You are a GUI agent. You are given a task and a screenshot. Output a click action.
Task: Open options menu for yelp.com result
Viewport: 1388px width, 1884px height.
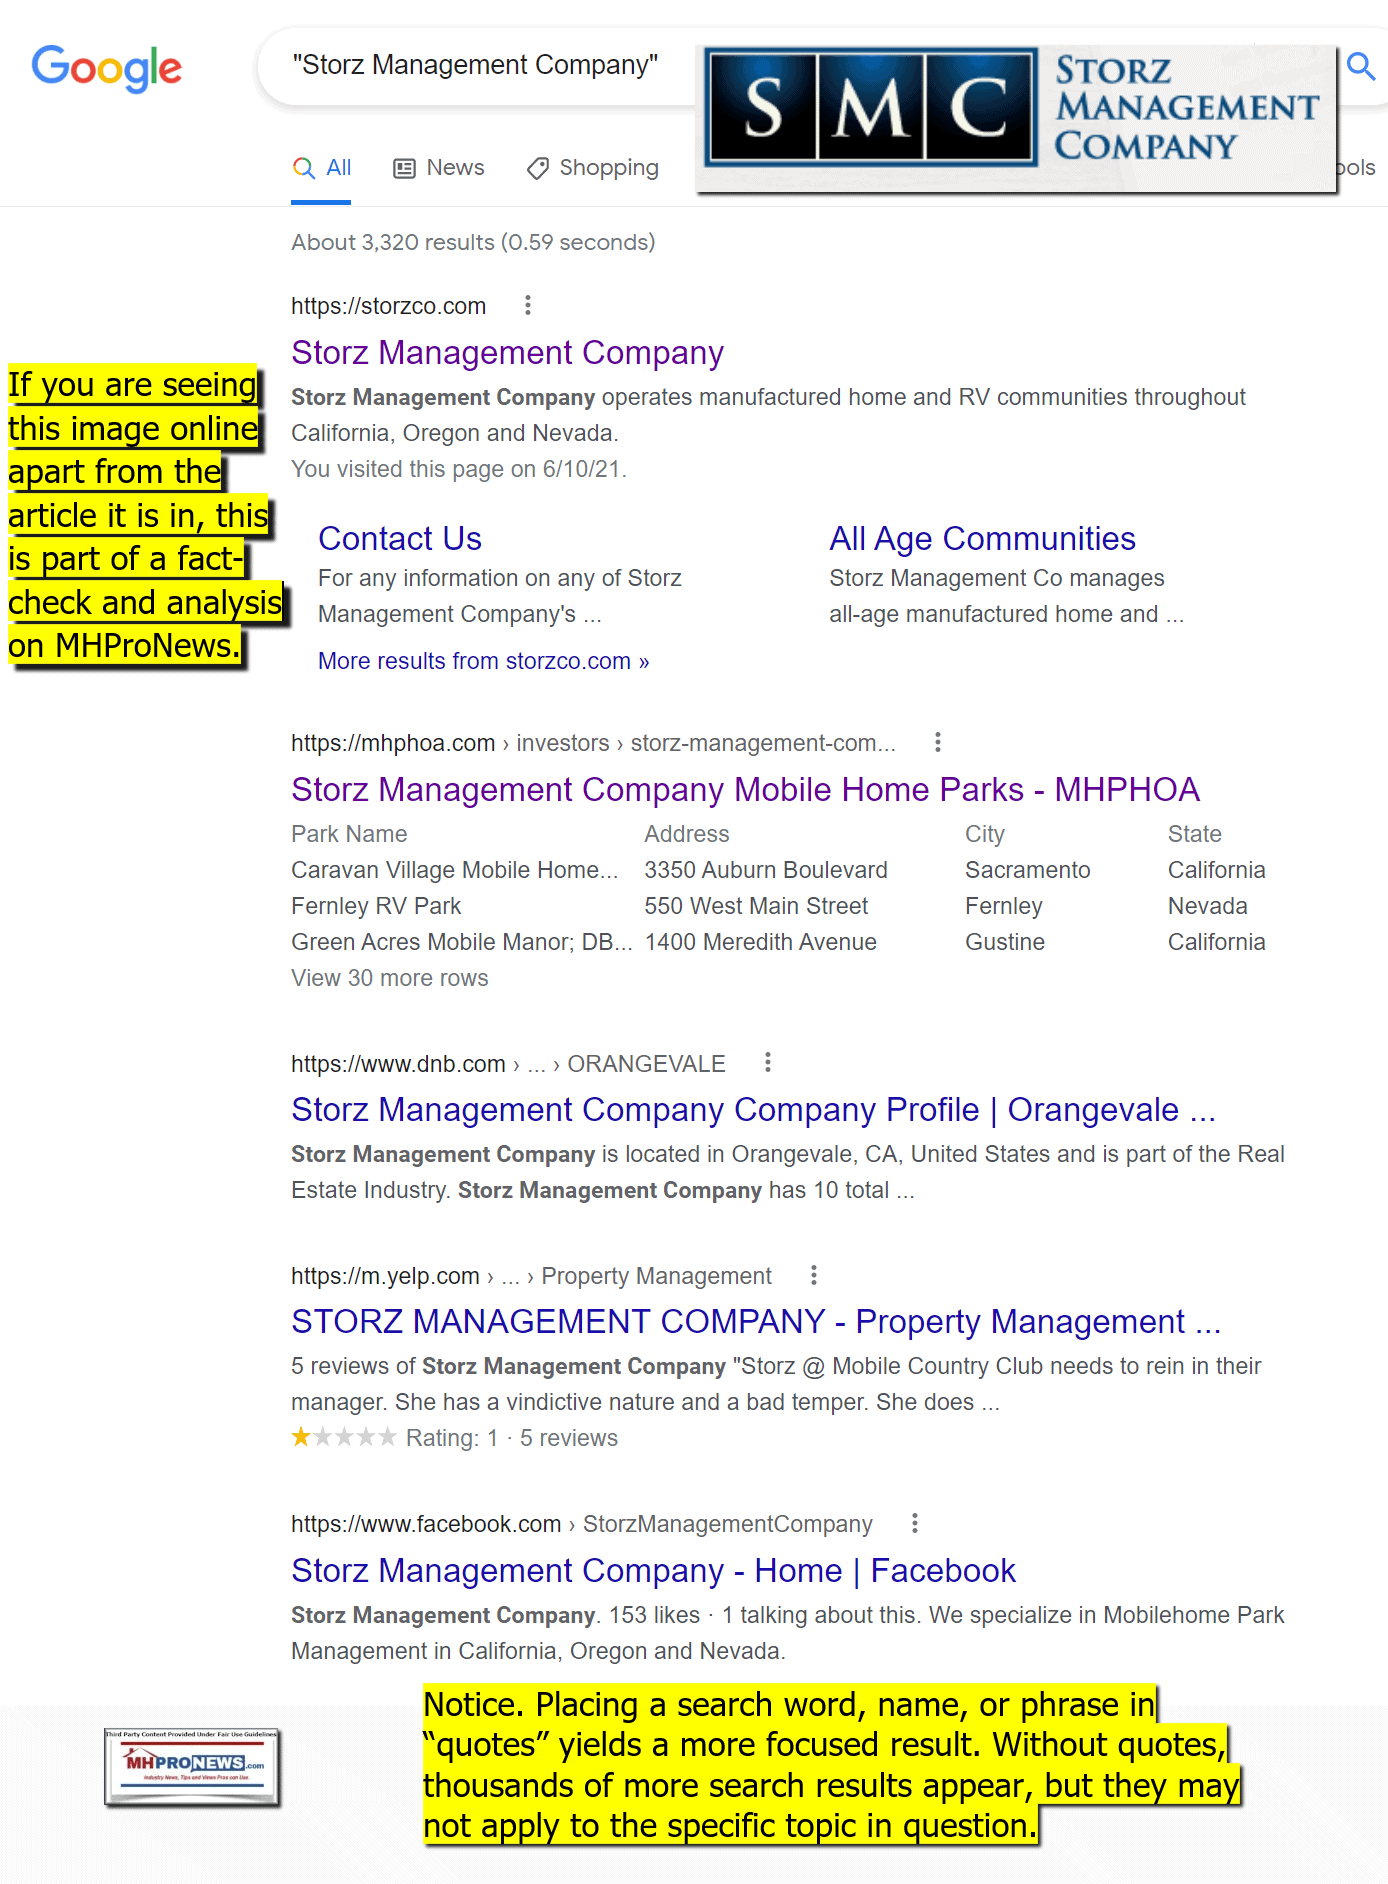click(814, 1275)
